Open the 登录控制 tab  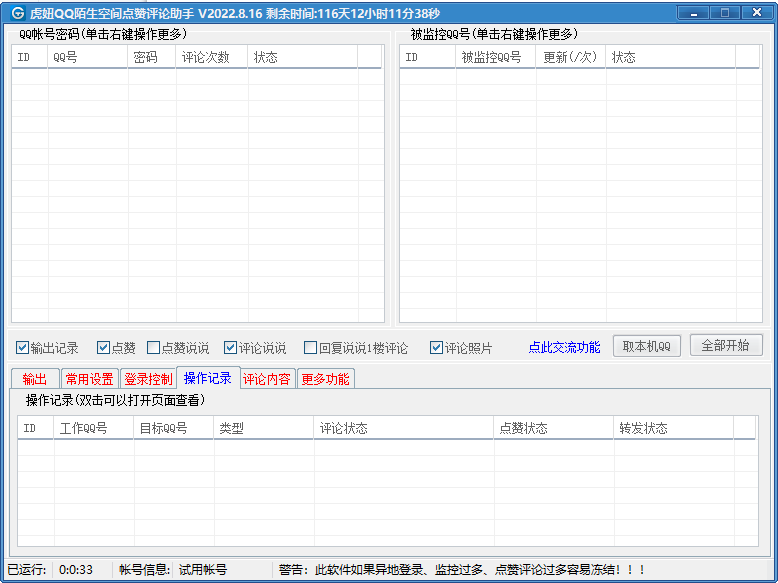click(148, 379)
